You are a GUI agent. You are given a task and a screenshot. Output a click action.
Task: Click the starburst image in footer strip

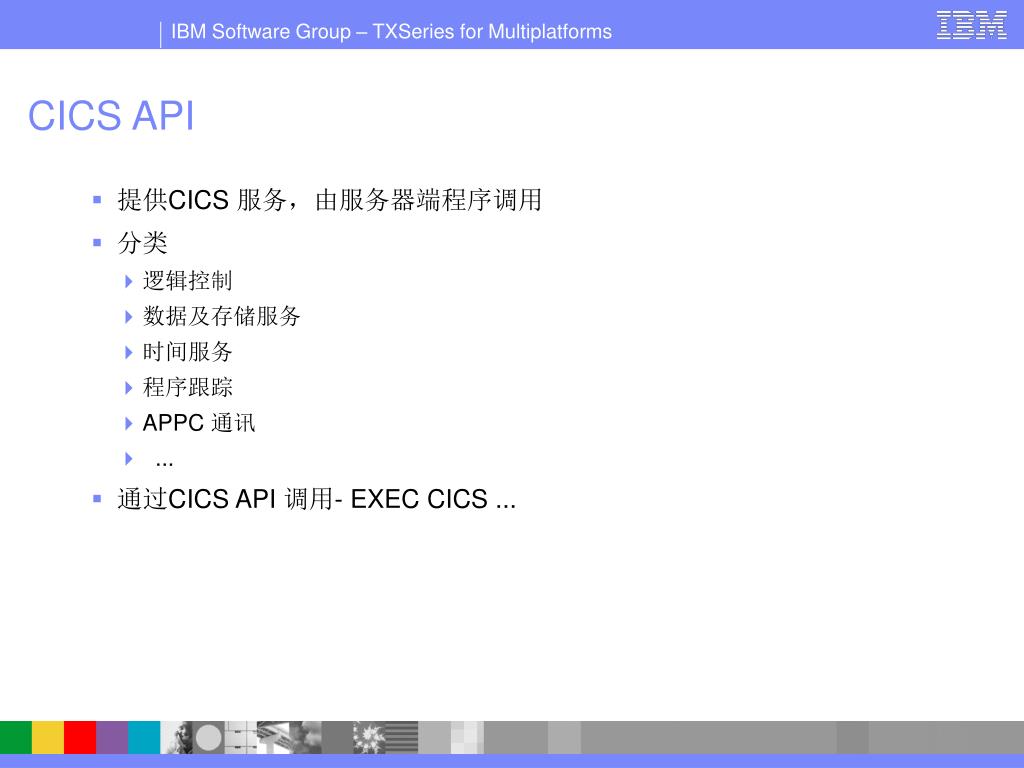click(x=369, y=737)
